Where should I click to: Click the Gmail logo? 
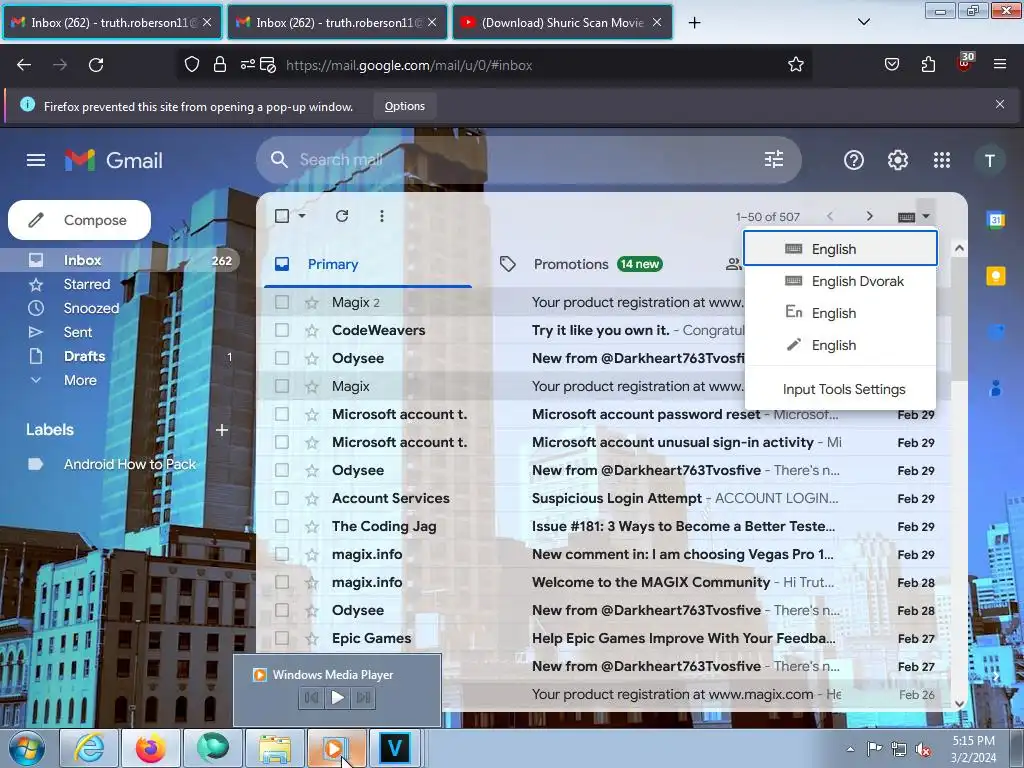[x=114, y=160]
